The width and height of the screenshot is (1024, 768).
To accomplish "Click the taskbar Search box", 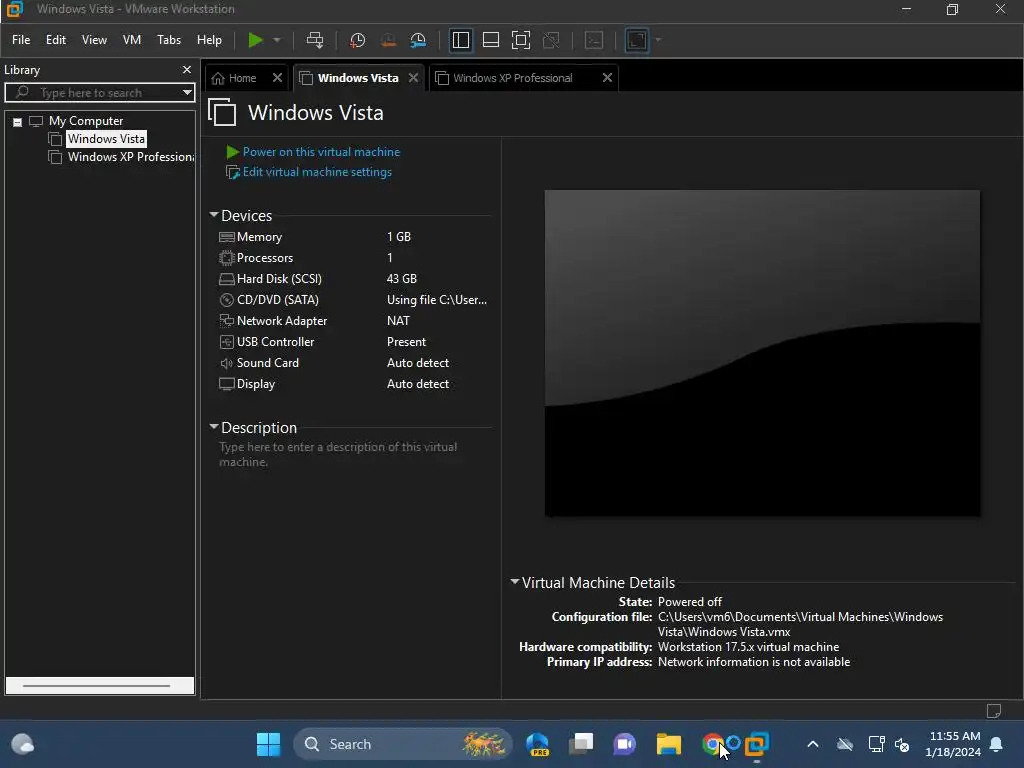I will [x=402, y=744].
